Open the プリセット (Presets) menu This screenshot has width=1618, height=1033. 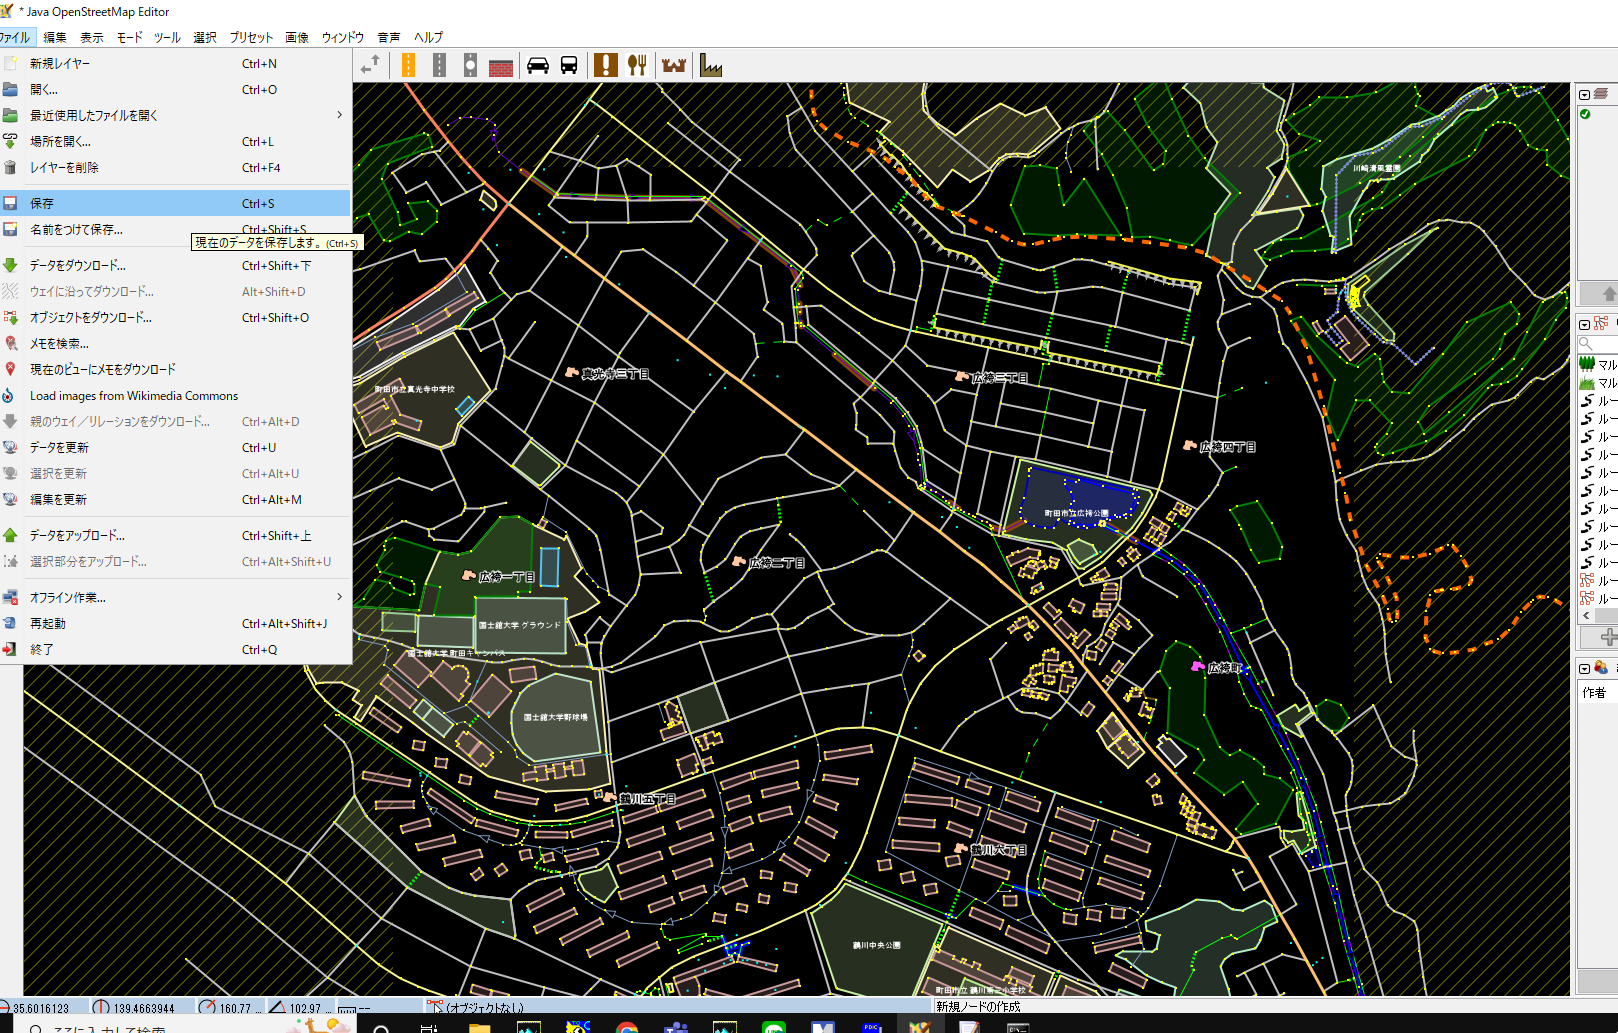(251, 37)
